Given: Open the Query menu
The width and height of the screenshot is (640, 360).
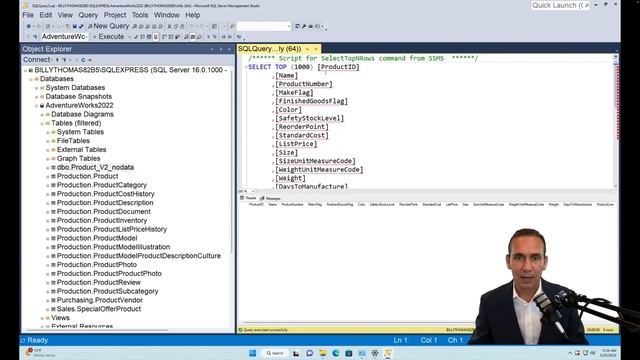Looking at the screenshot, I should 88,15.
